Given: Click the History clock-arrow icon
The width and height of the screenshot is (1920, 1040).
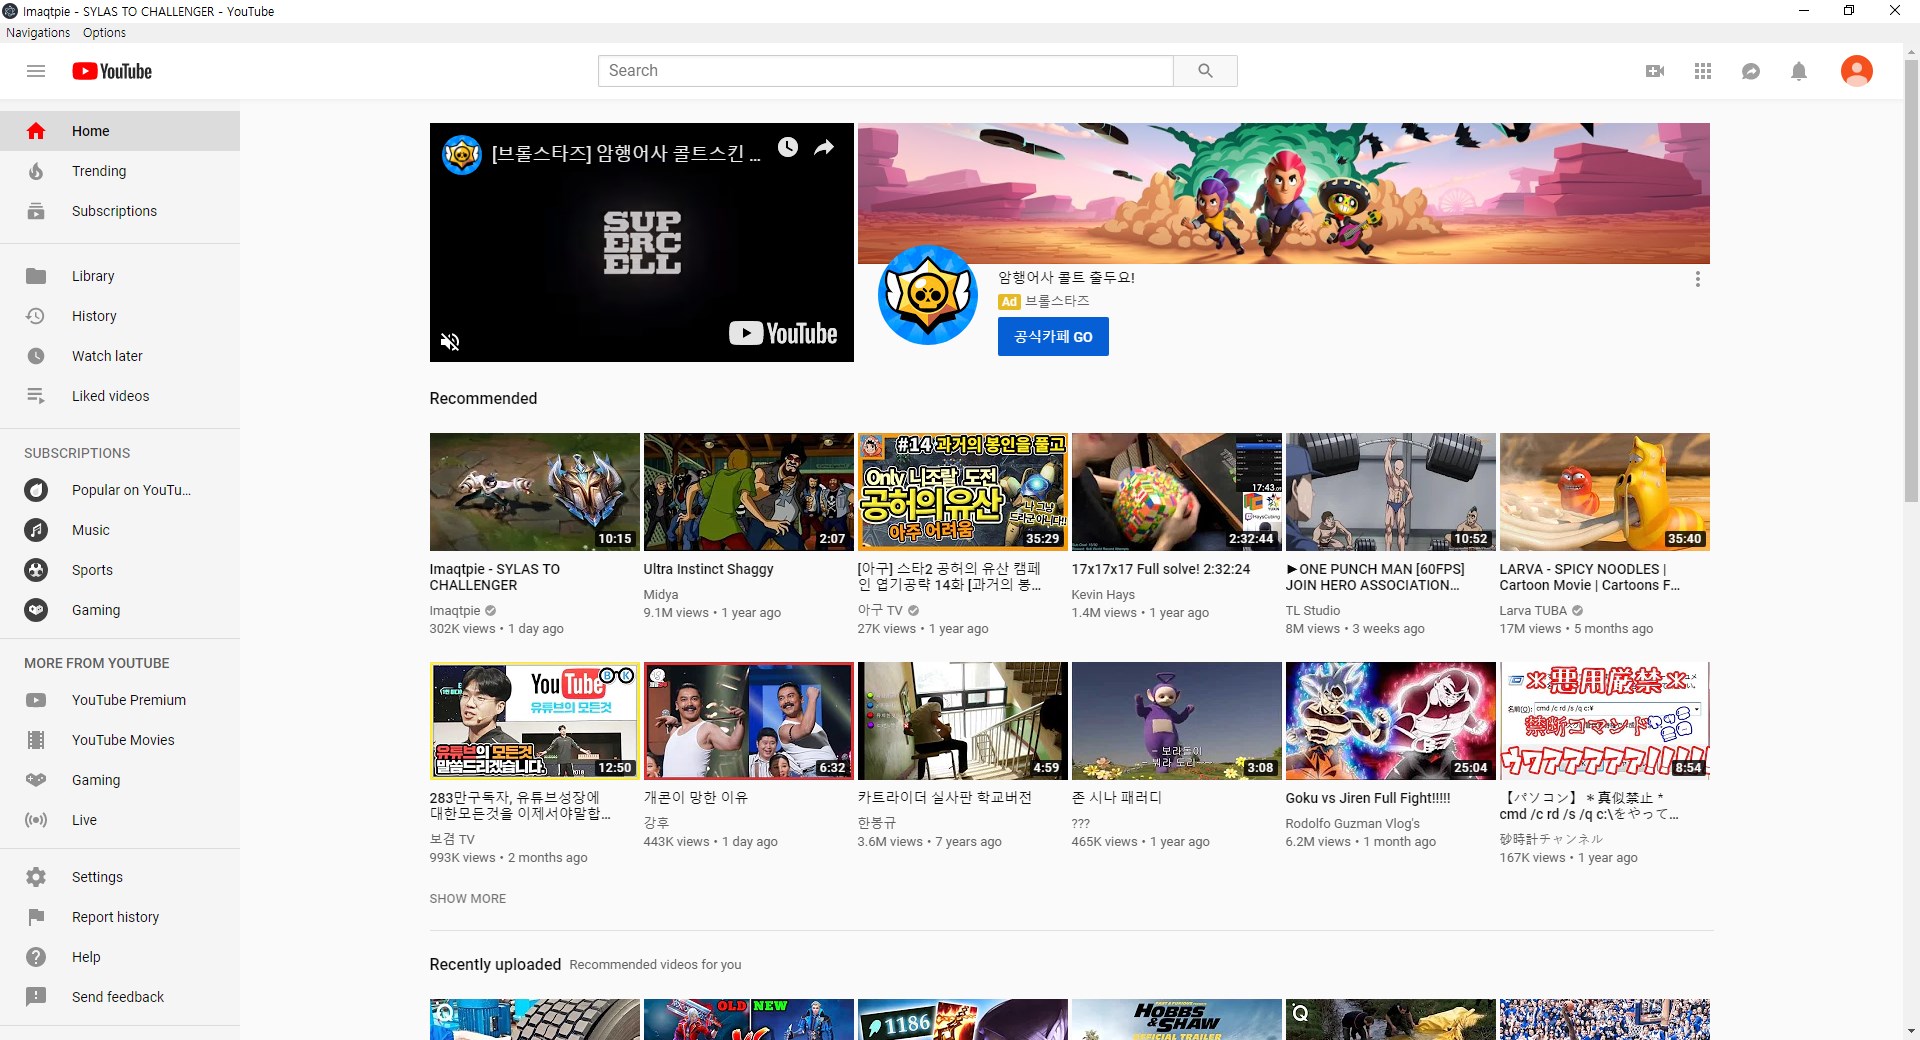Looking at the screenshot, I should (36, 316).
